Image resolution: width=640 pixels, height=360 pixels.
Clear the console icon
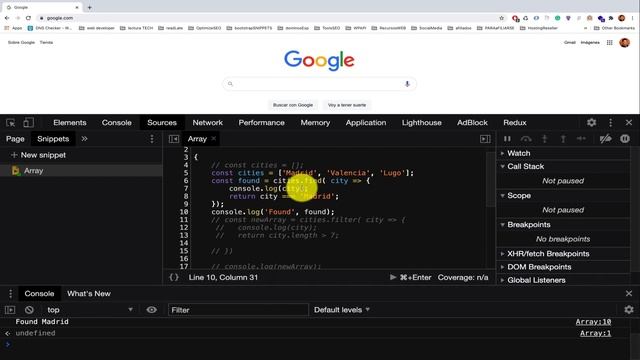click(29, 310)
